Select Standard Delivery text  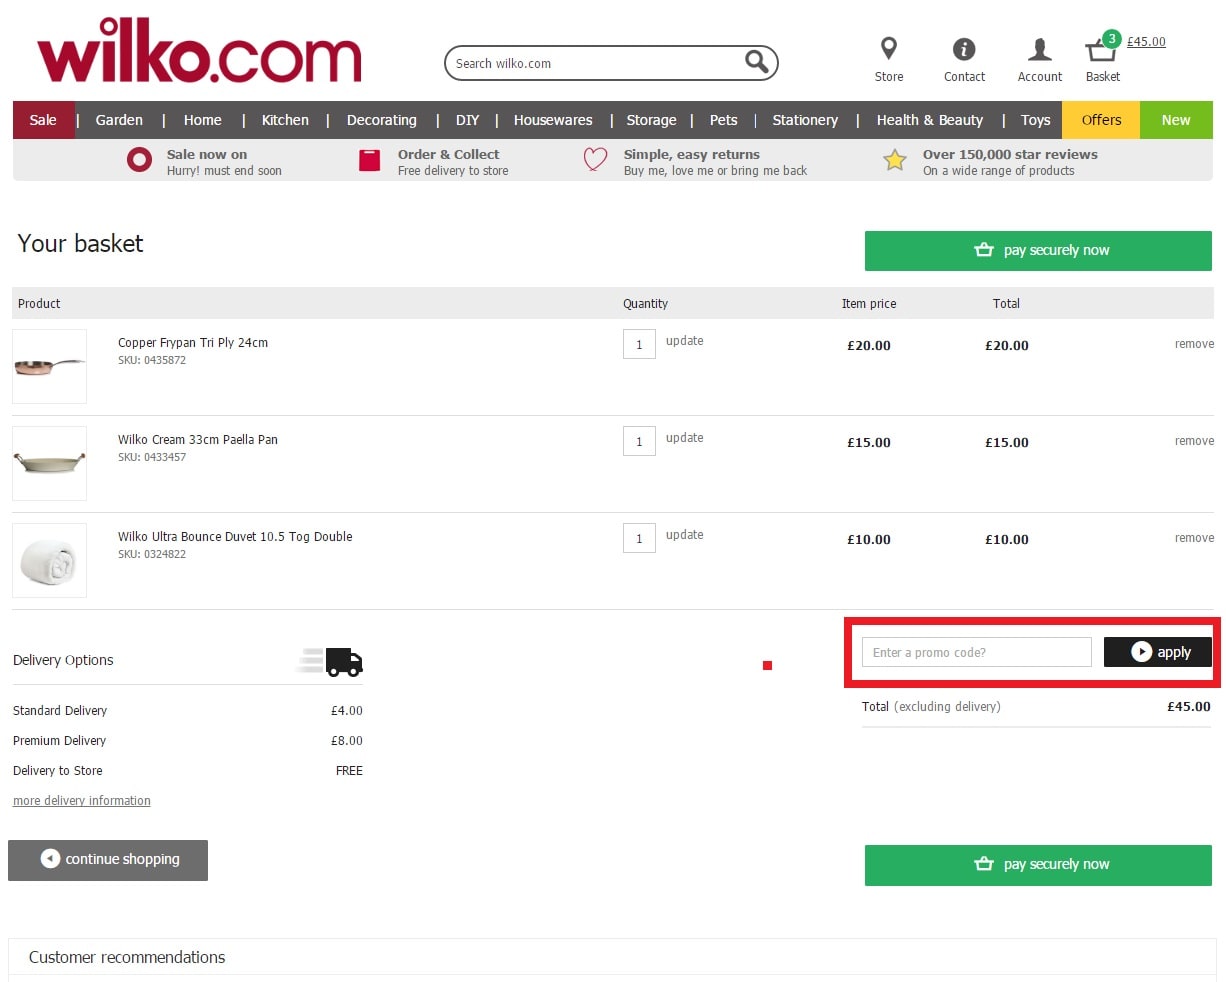click(60, 711)
